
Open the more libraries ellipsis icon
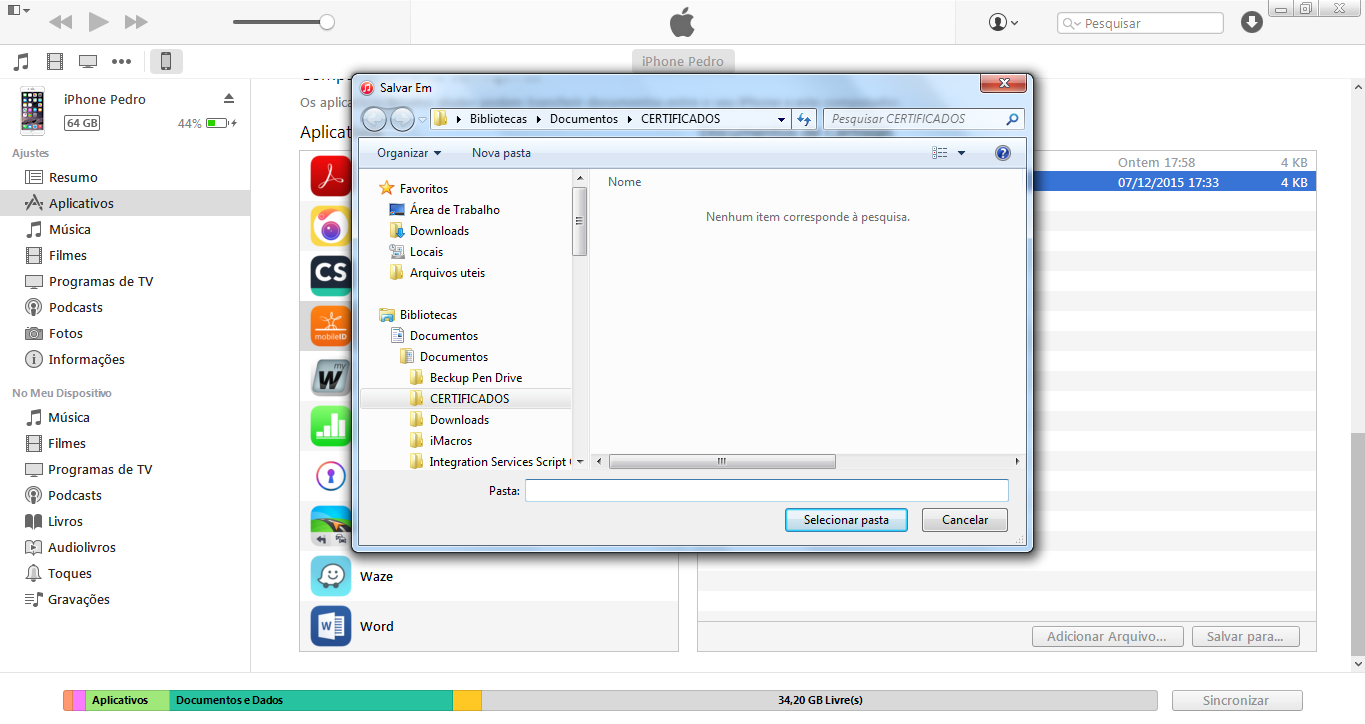click(x=122, y=62)
